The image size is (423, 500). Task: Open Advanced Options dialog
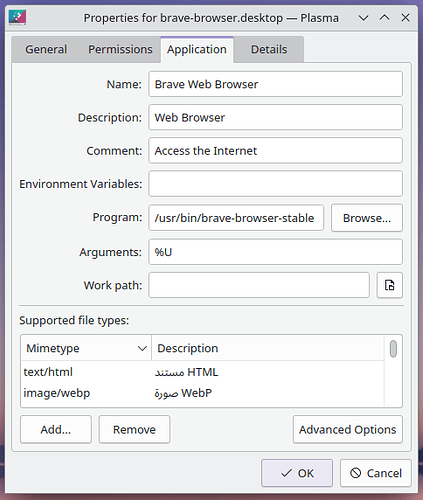pyautogui.click(x=348, y=430)
